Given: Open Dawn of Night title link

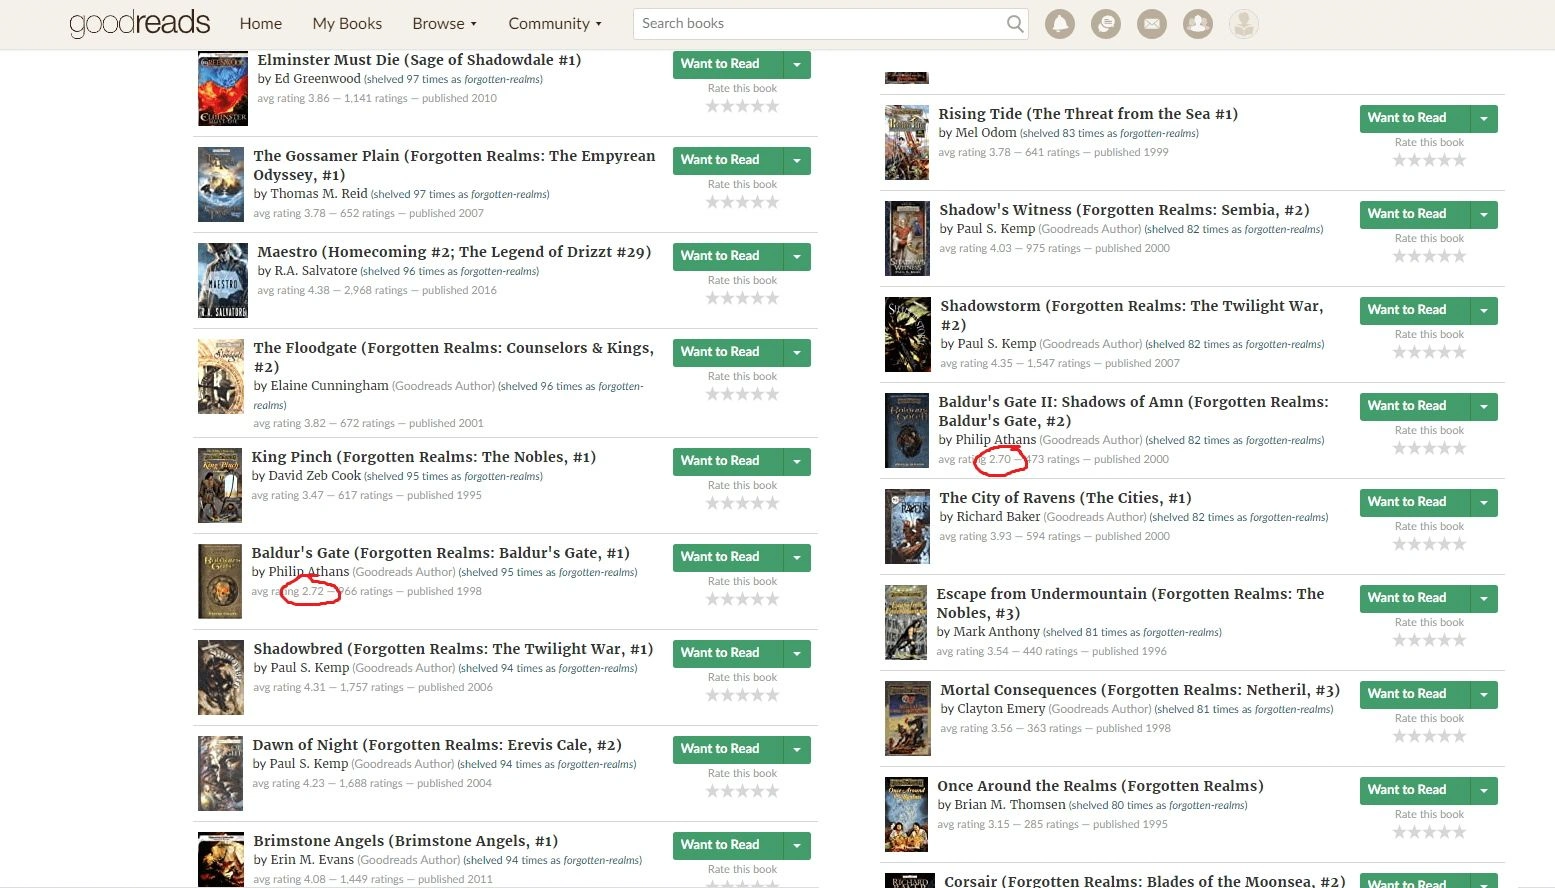Looking at the screenshot, I should click(437, 745).
